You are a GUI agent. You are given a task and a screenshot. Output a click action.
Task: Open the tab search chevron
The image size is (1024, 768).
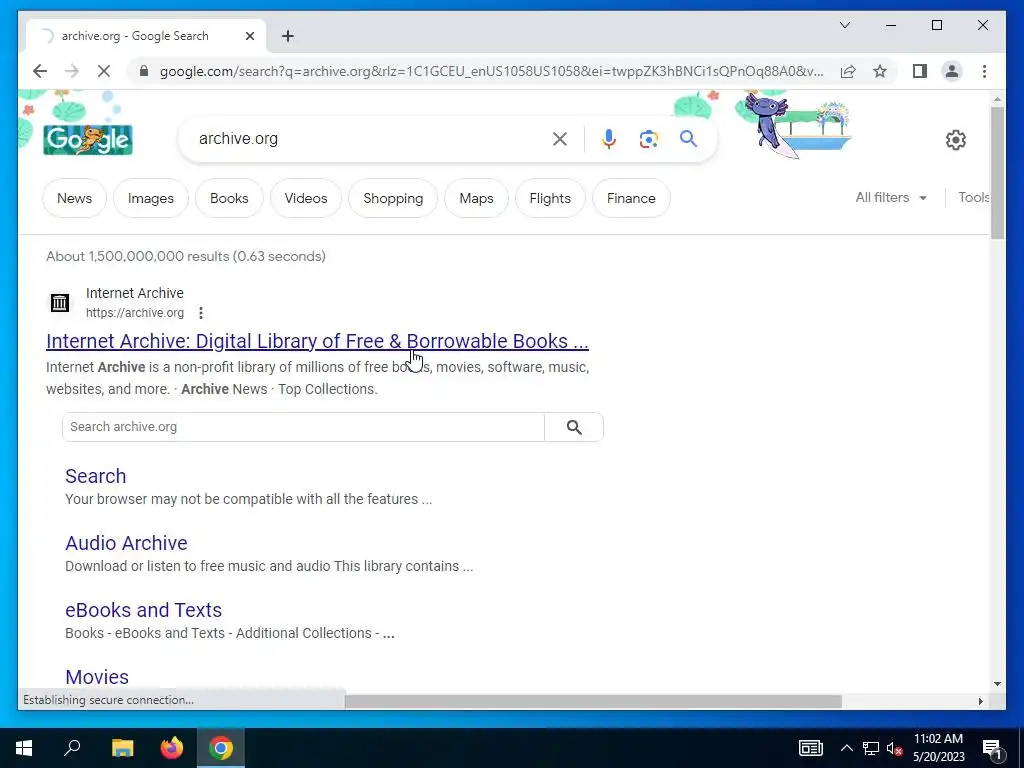pyautogui.click(x=844, y=25)
